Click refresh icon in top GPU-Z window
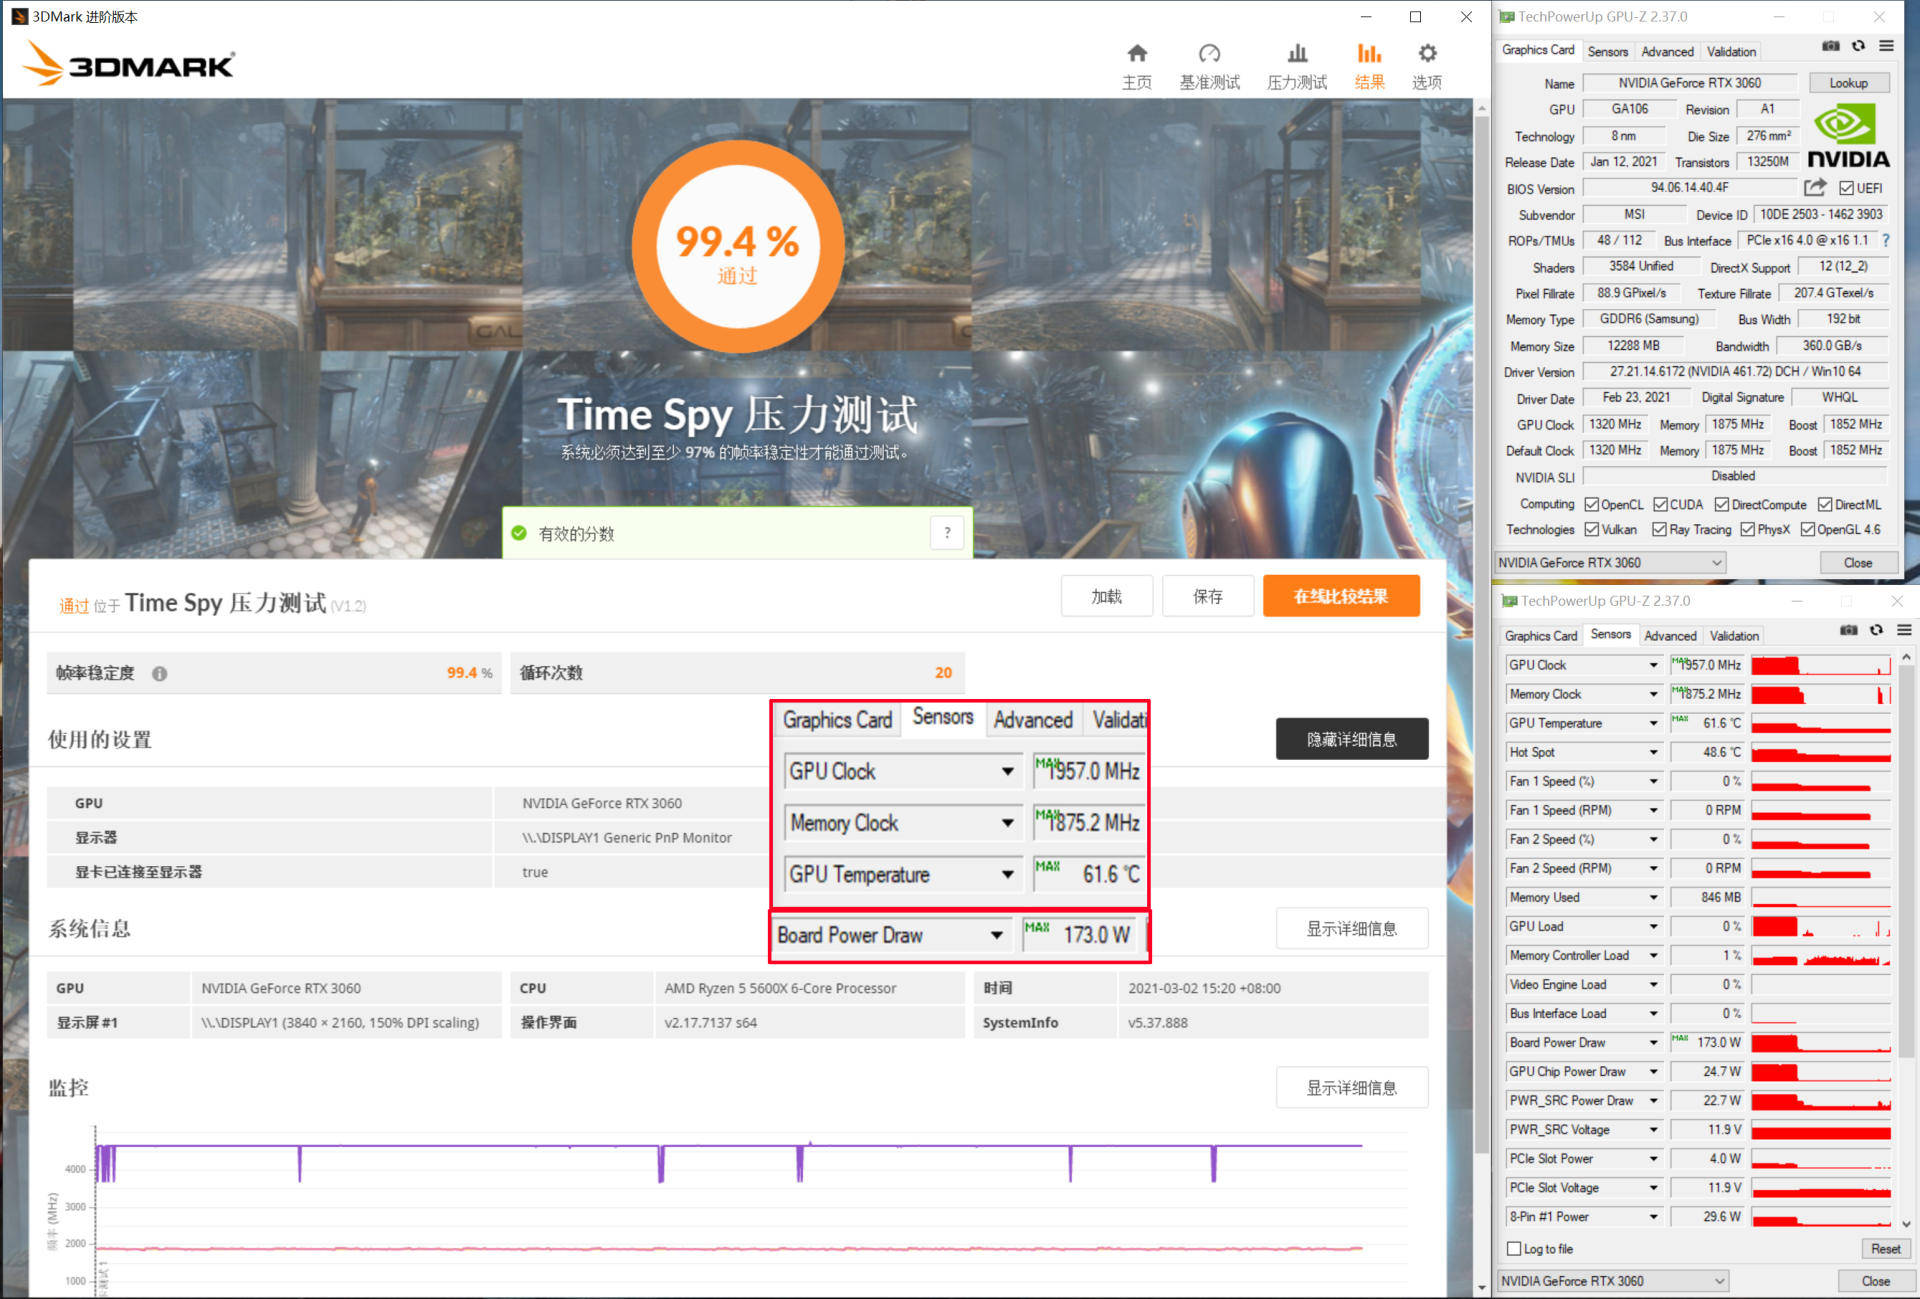The width and height of the screenshot is (1920, 1299). [1858, 46]
